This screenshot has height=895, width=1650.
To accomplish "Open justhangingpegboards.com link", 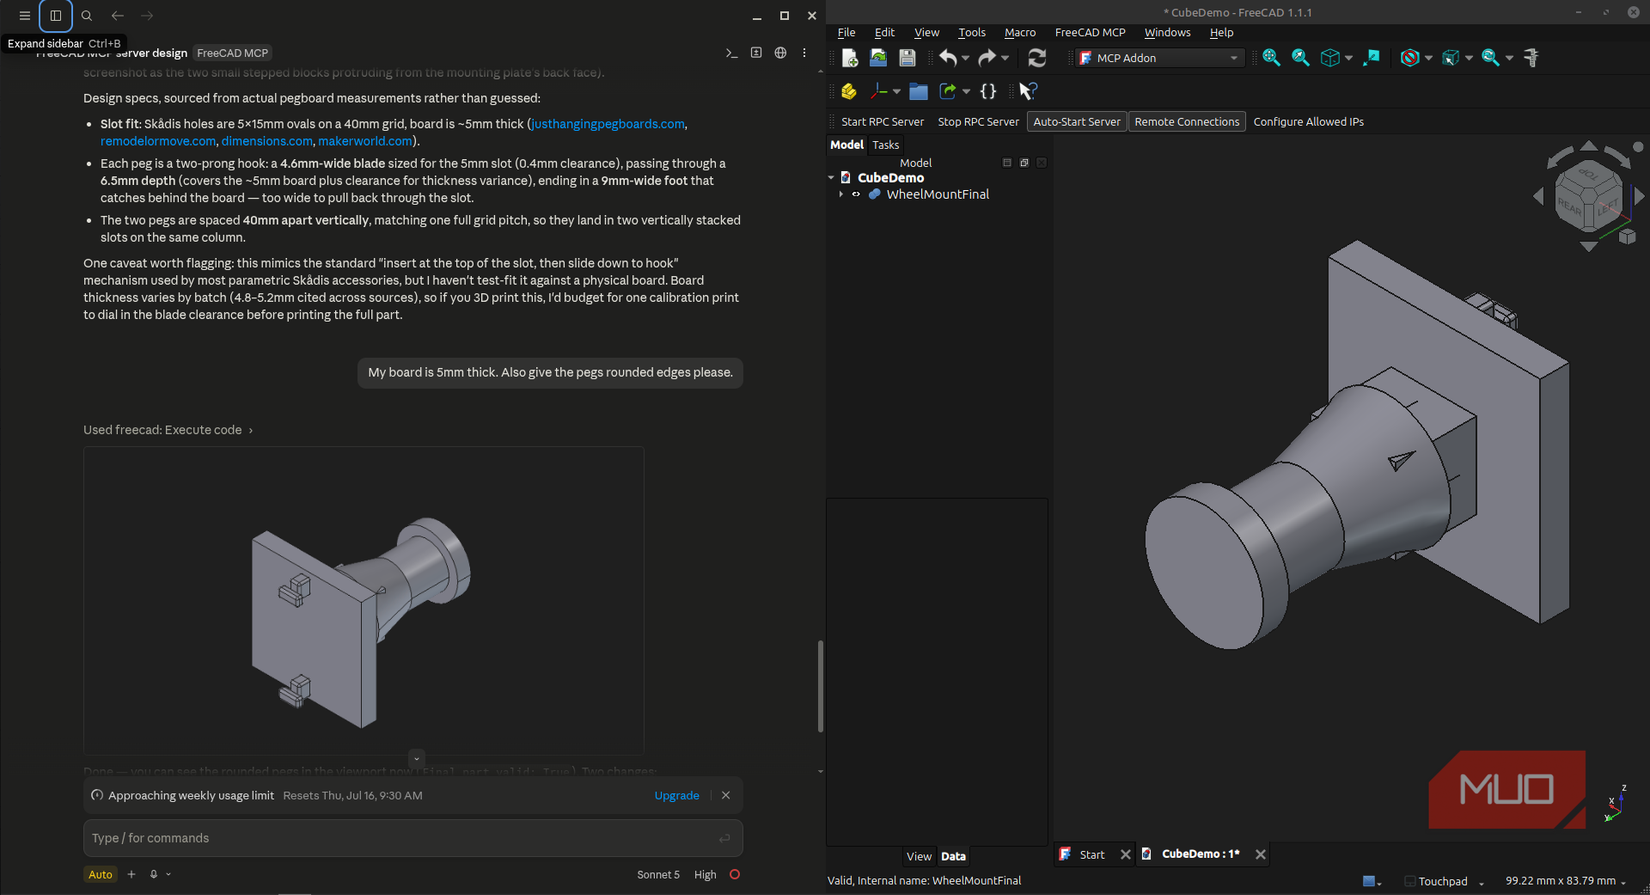I will [x=608, y=124].
